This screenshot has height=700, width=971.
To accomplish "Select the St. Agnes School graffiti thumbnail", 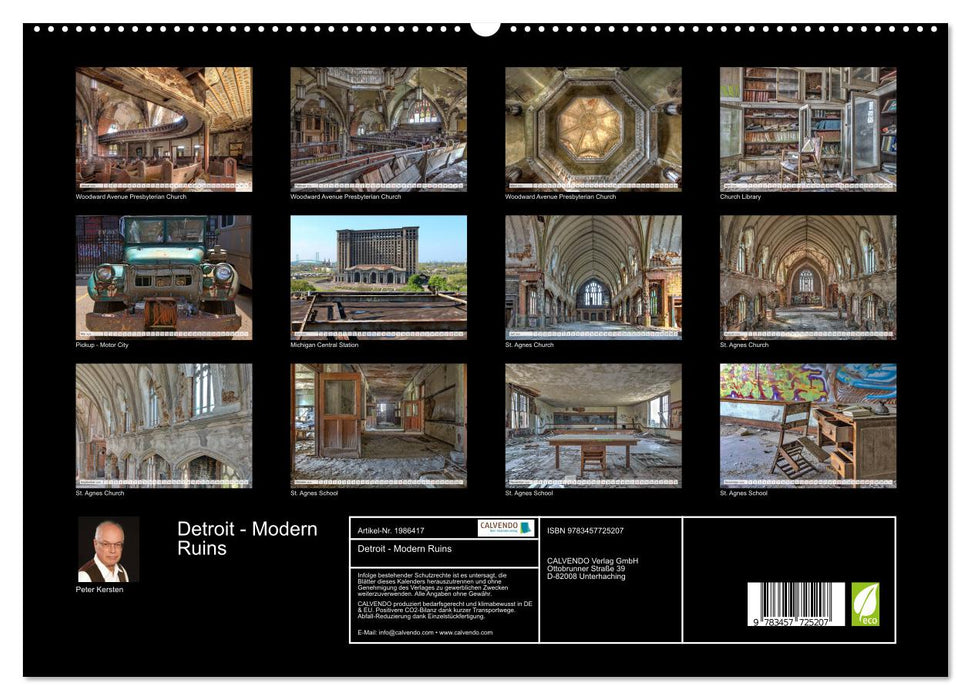I will 805,425.
